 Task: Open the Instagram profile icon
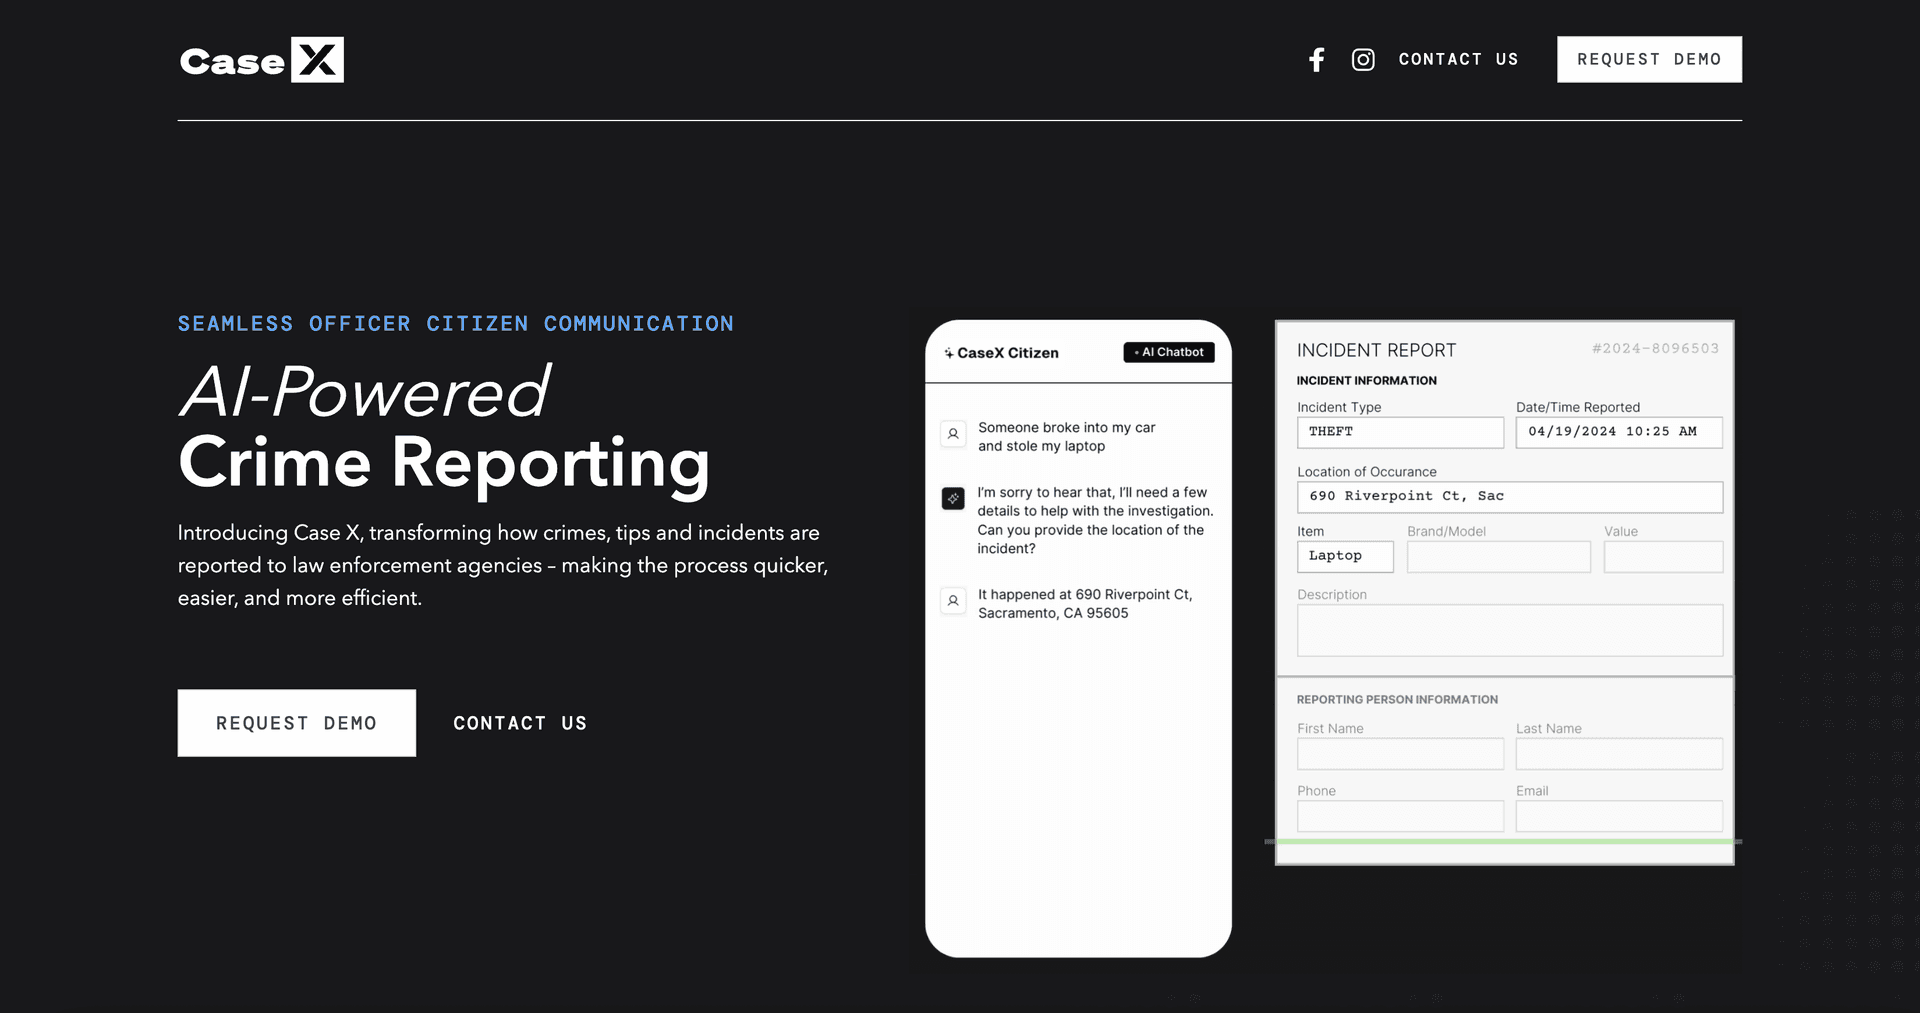pyautogui.click(x=1363, y=60)
